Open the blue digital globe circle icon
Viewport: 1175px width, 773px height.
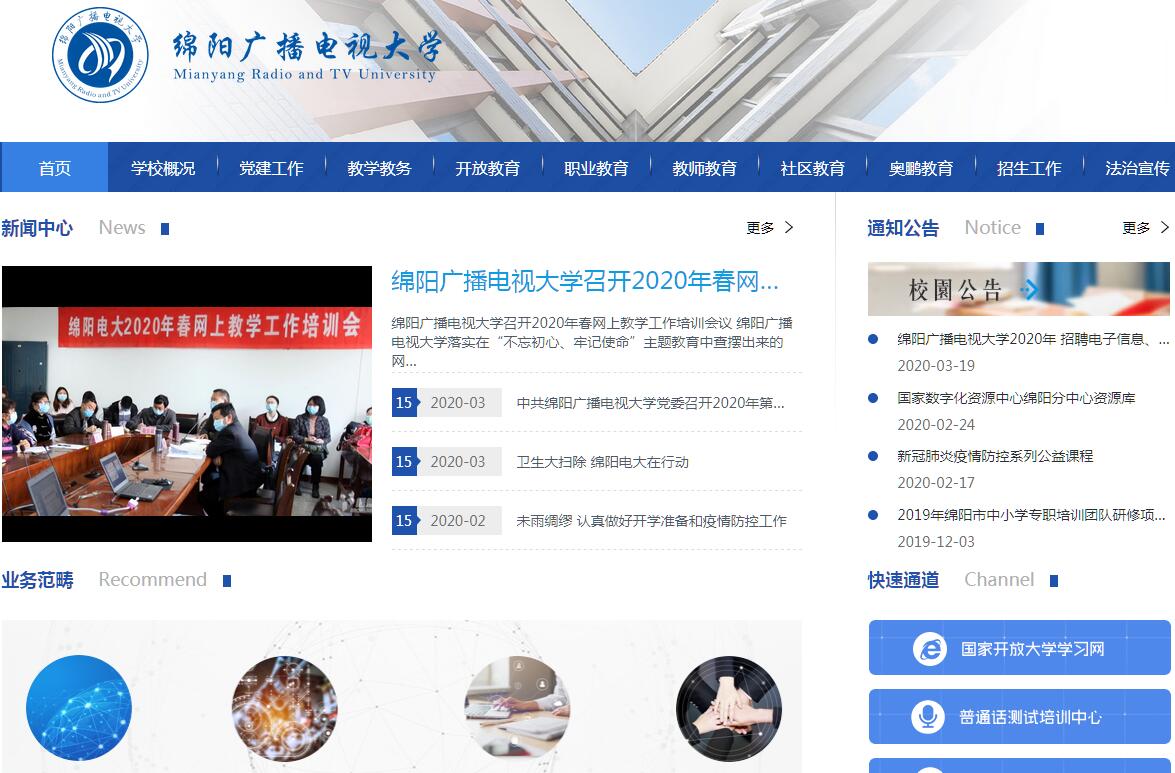point(79,708)
